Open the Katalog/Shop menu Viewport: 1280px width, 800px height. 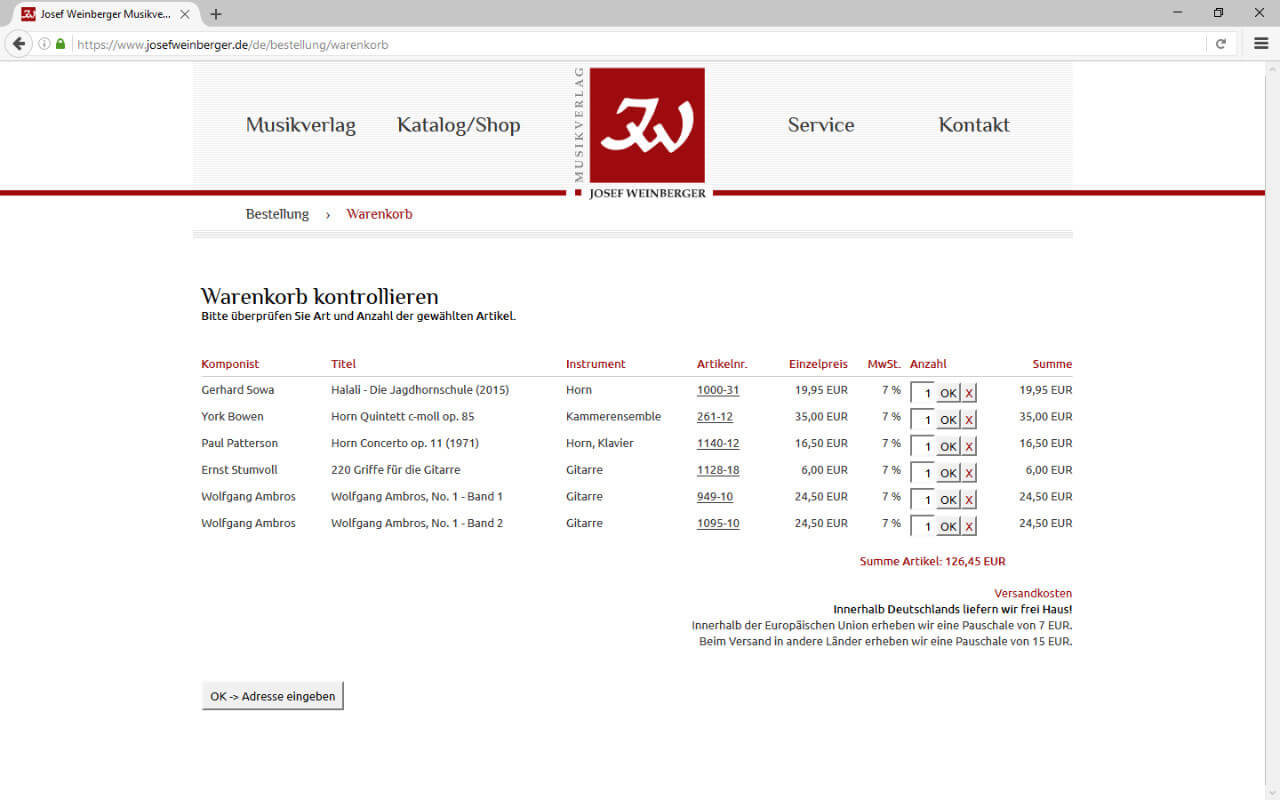459,125
